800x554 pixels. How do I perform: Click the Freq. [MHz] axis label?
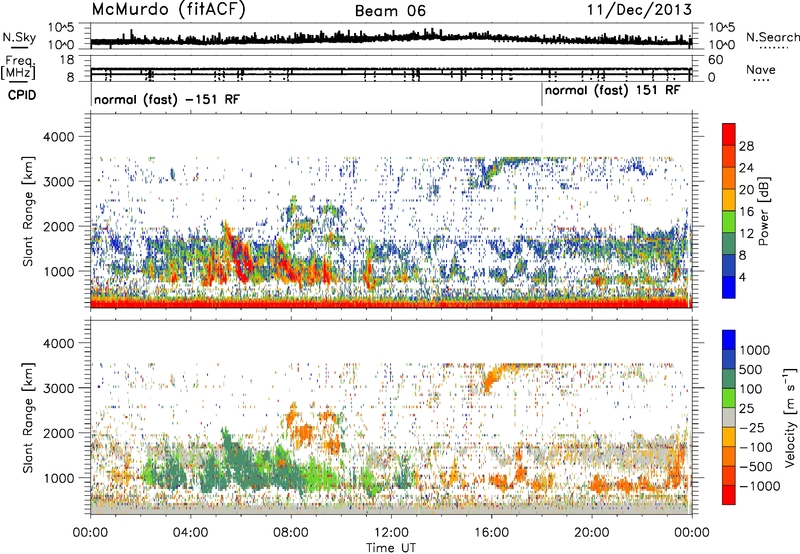(18, 68)
